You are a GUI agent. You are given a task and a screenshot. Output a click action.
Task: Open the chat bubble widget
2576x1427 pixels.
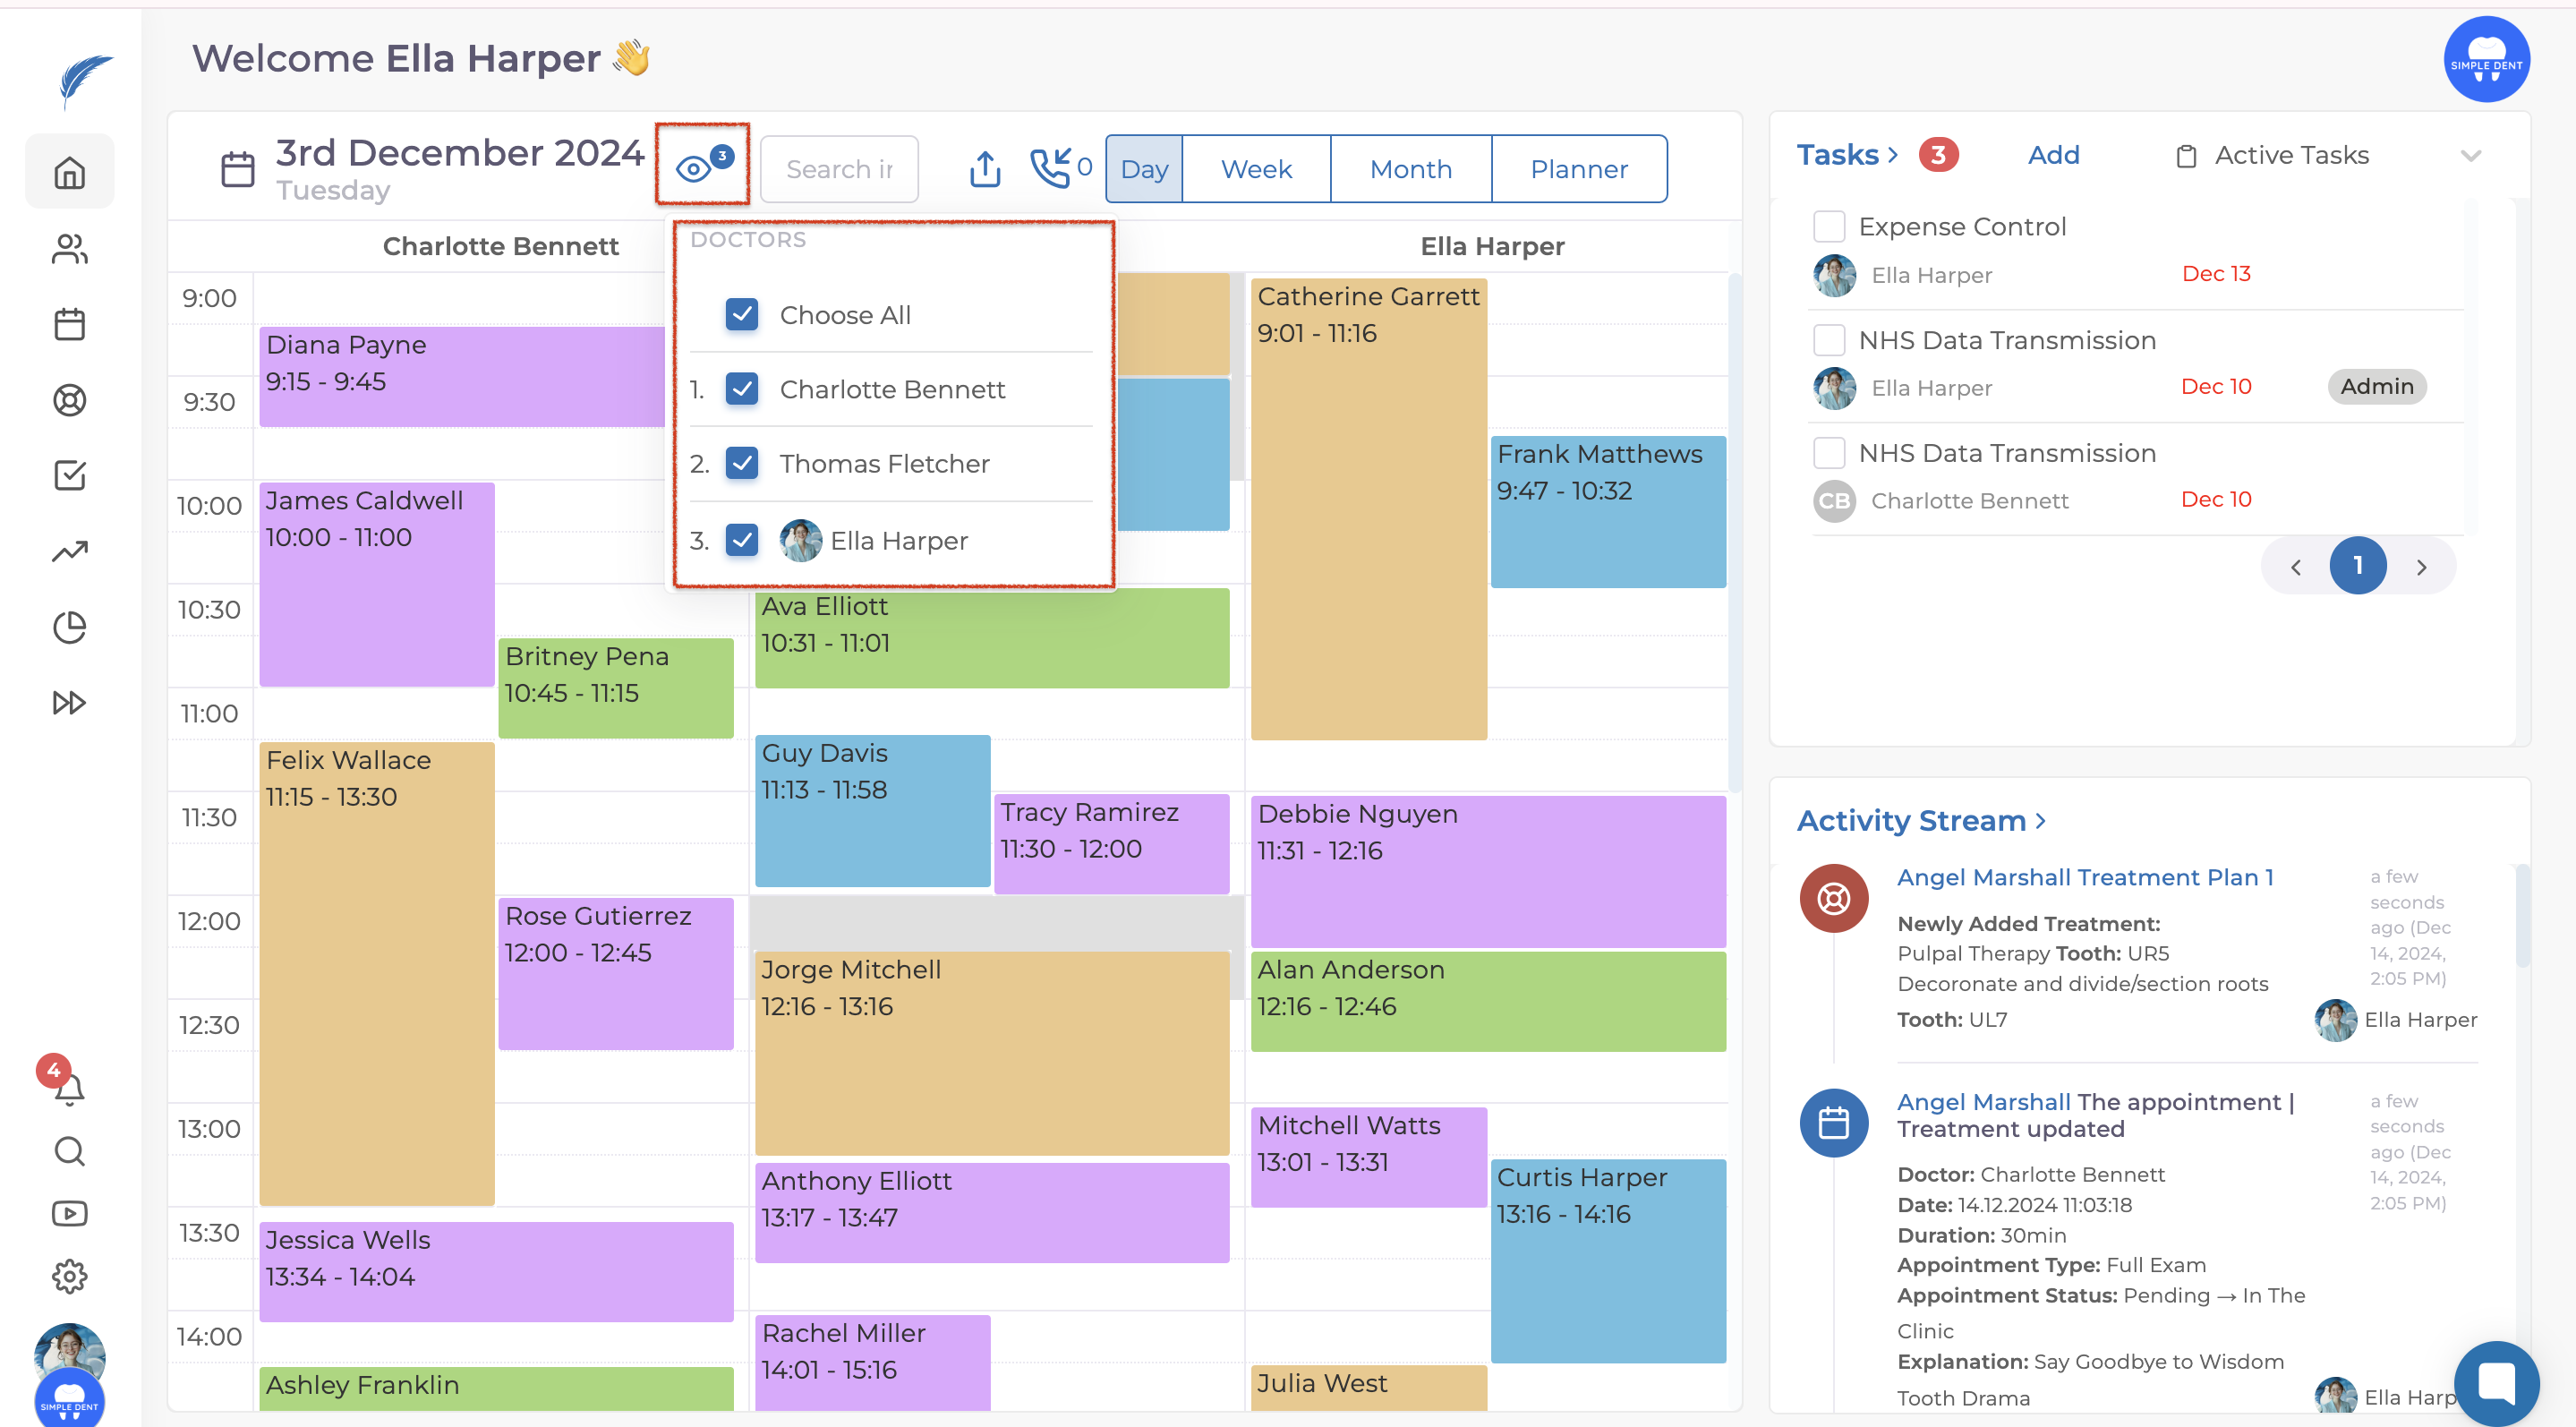tap(2496, 1382)
